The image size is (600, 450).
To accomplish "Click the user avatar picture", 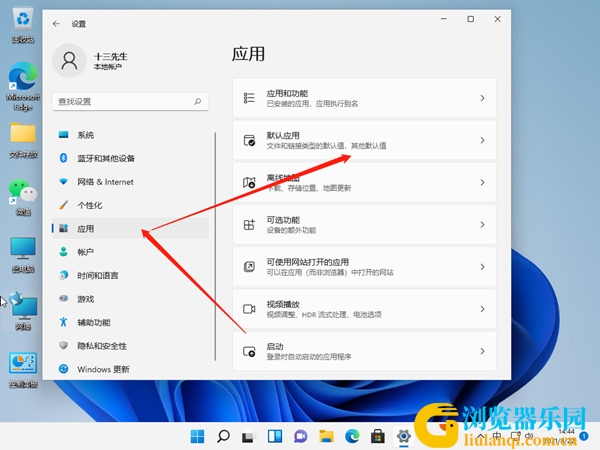I will click(69, 60).
